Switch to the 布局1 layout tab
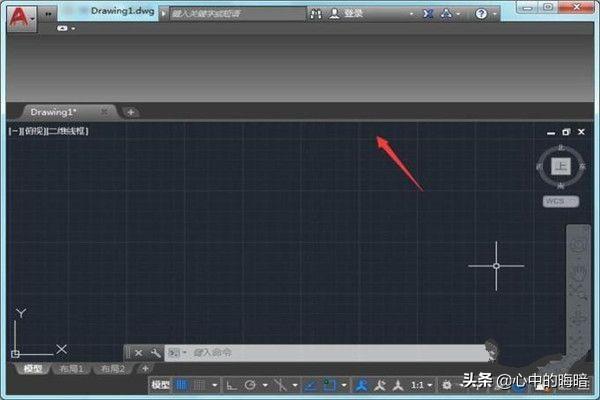The width and height of the screenshot is (600, 400). point(73,369)
